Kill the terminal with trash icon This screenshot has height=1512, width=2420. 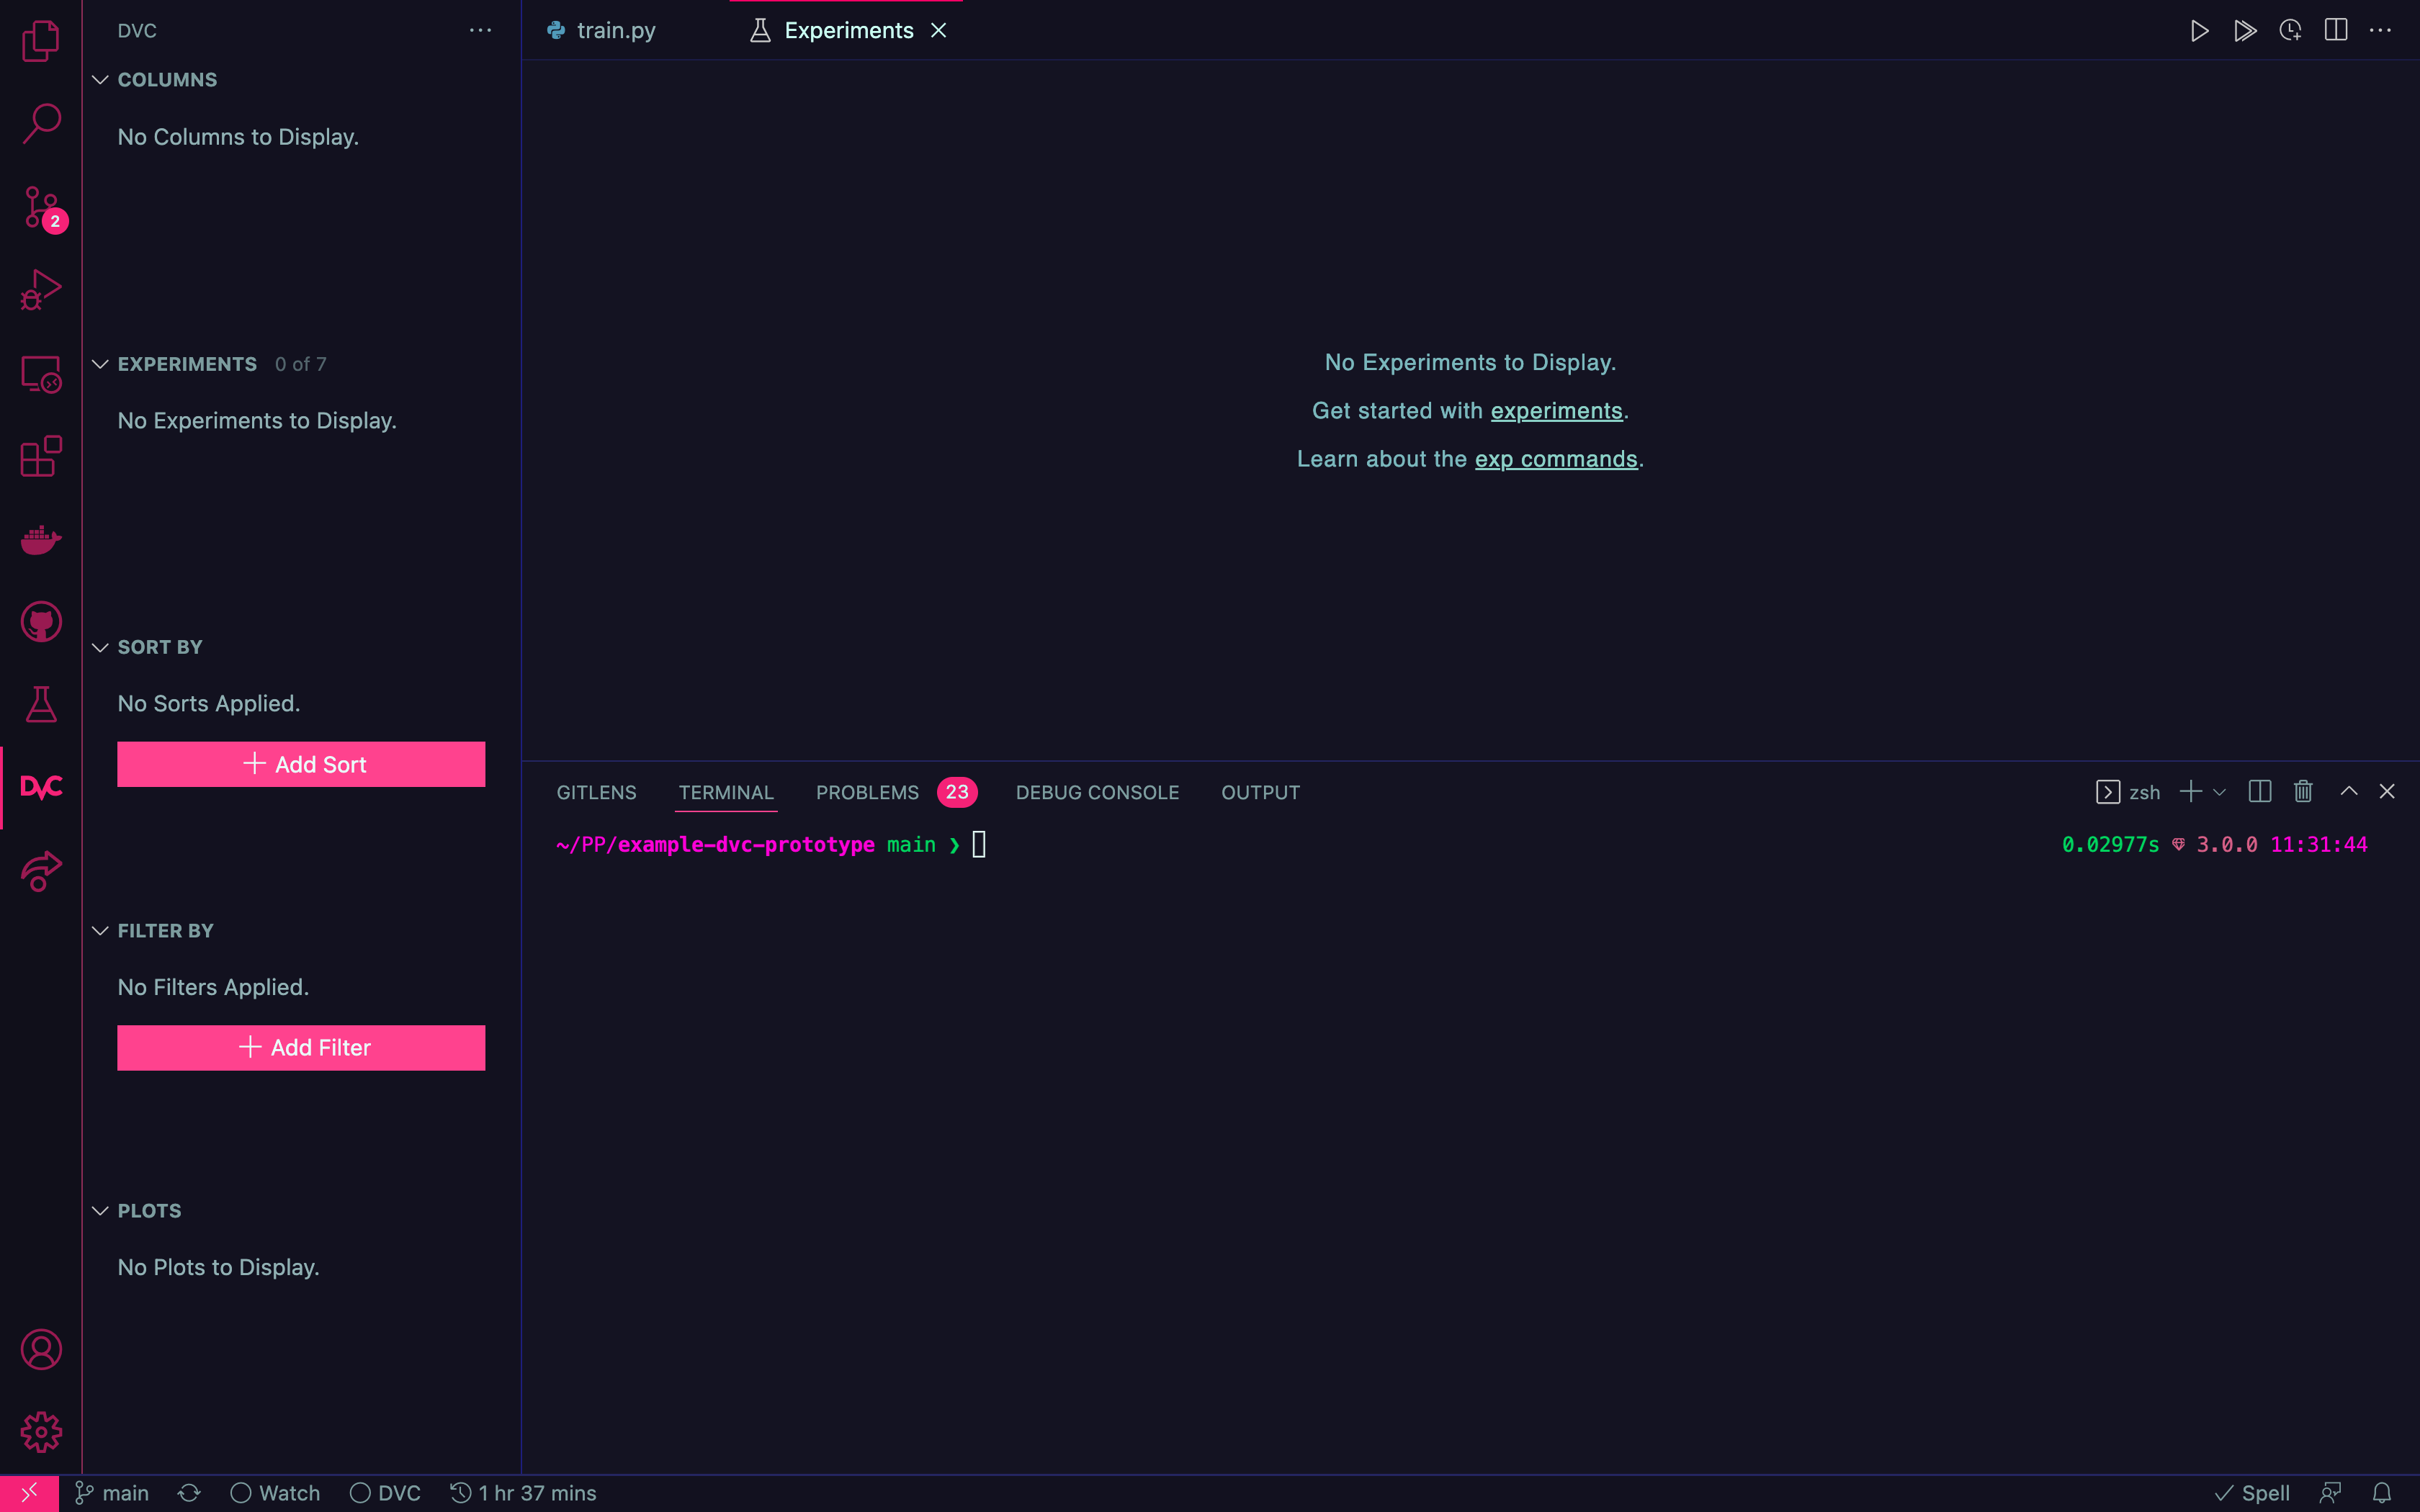click(2303, 792)
